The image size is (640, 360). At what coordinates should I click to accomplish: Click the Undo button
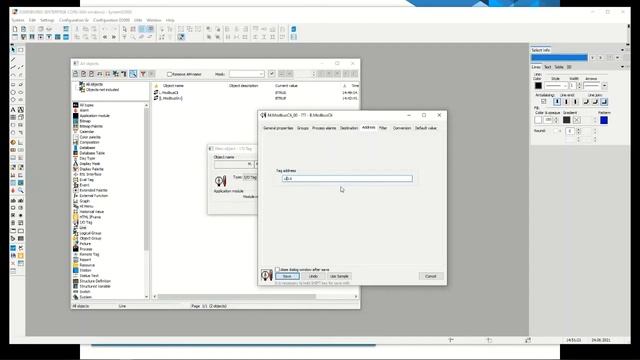tap(313, 276)
